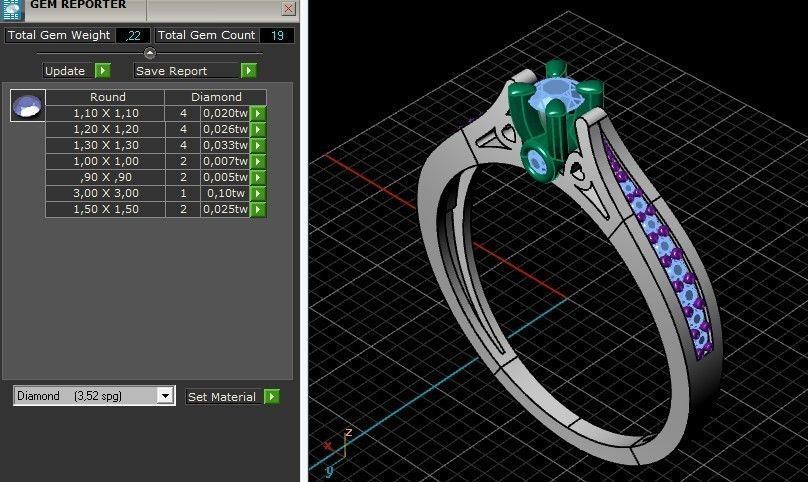Click the Diamond column header

point(216,97)
